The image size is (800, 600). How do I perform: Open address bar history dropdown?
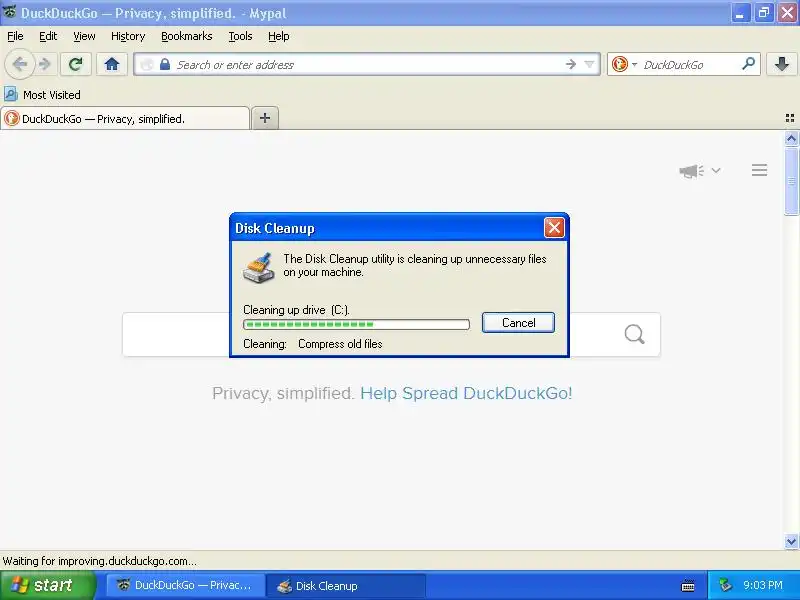[x=589, y=64]
